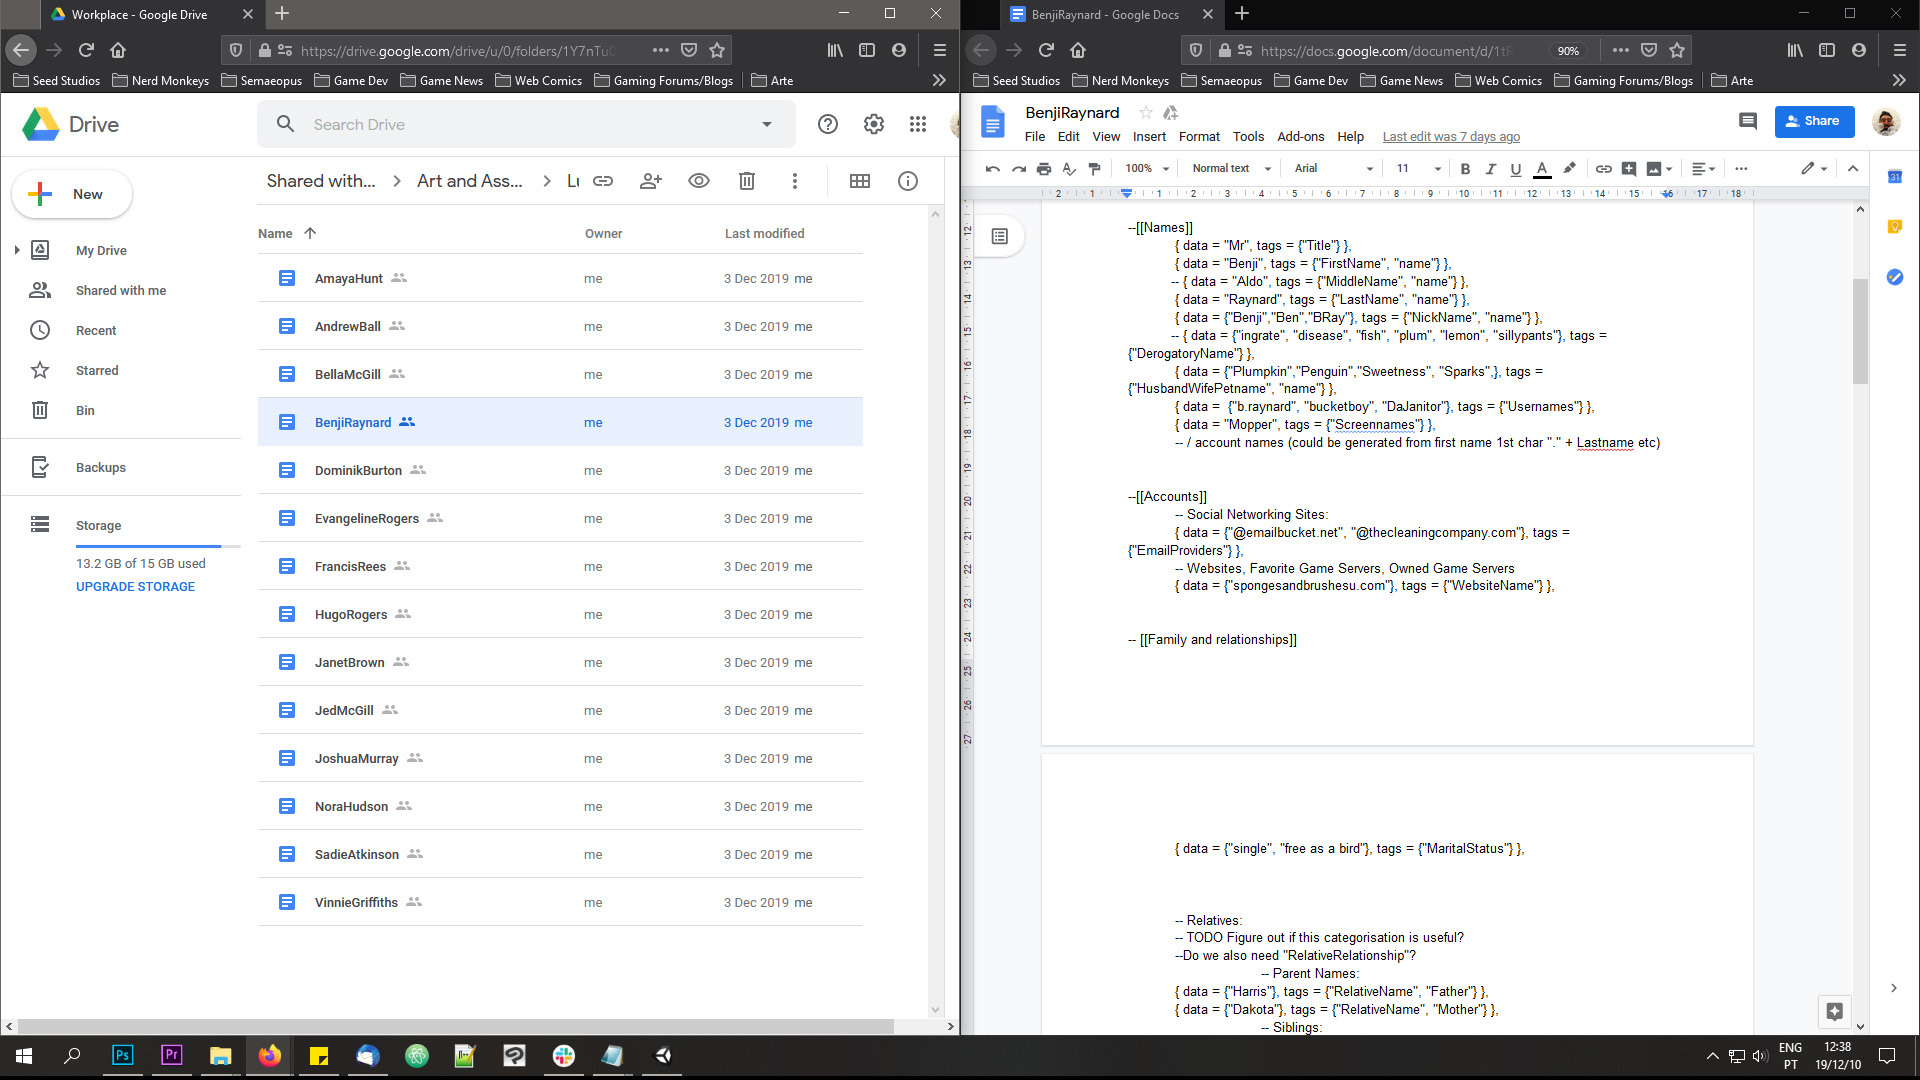Open the font size 11 dropdown

click(x=1419, y=169)
